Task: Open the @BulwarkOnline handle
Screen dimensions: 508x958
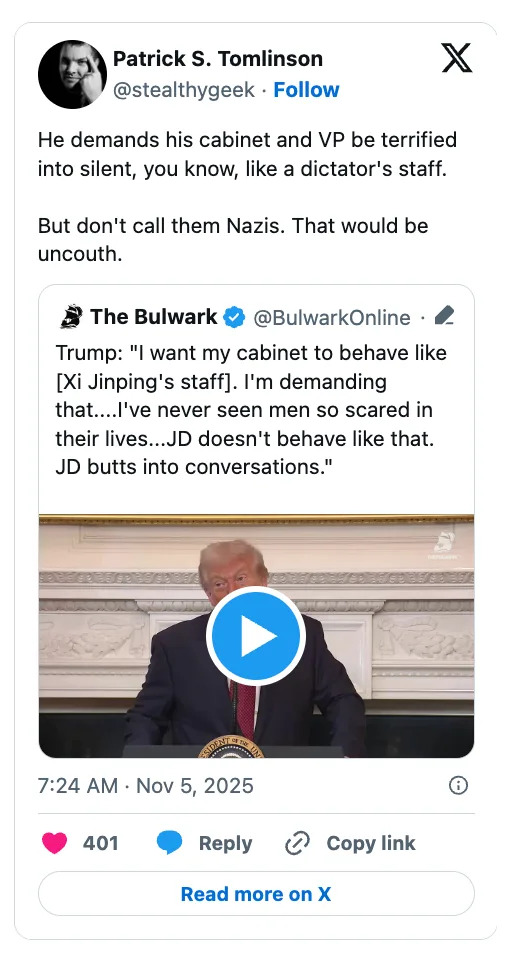Action: 332,318
